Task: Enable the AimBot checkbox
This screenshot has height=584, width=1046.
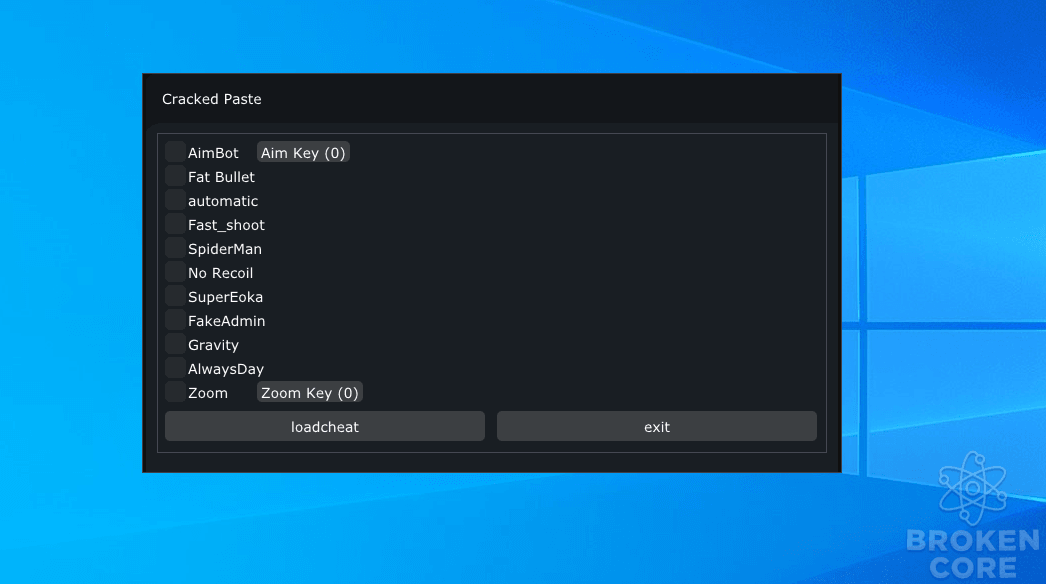Action: [x=175, y=152]
